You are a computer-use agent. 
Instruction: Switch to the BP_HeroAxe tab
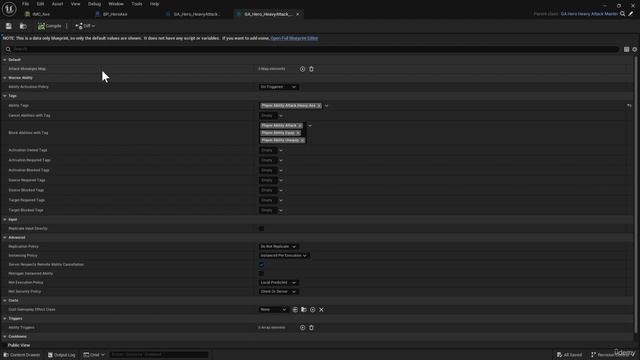point(115,14)
